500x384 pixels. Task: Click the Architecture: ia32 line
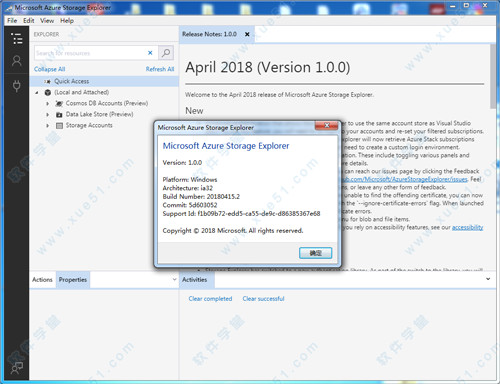coord(188,188)
